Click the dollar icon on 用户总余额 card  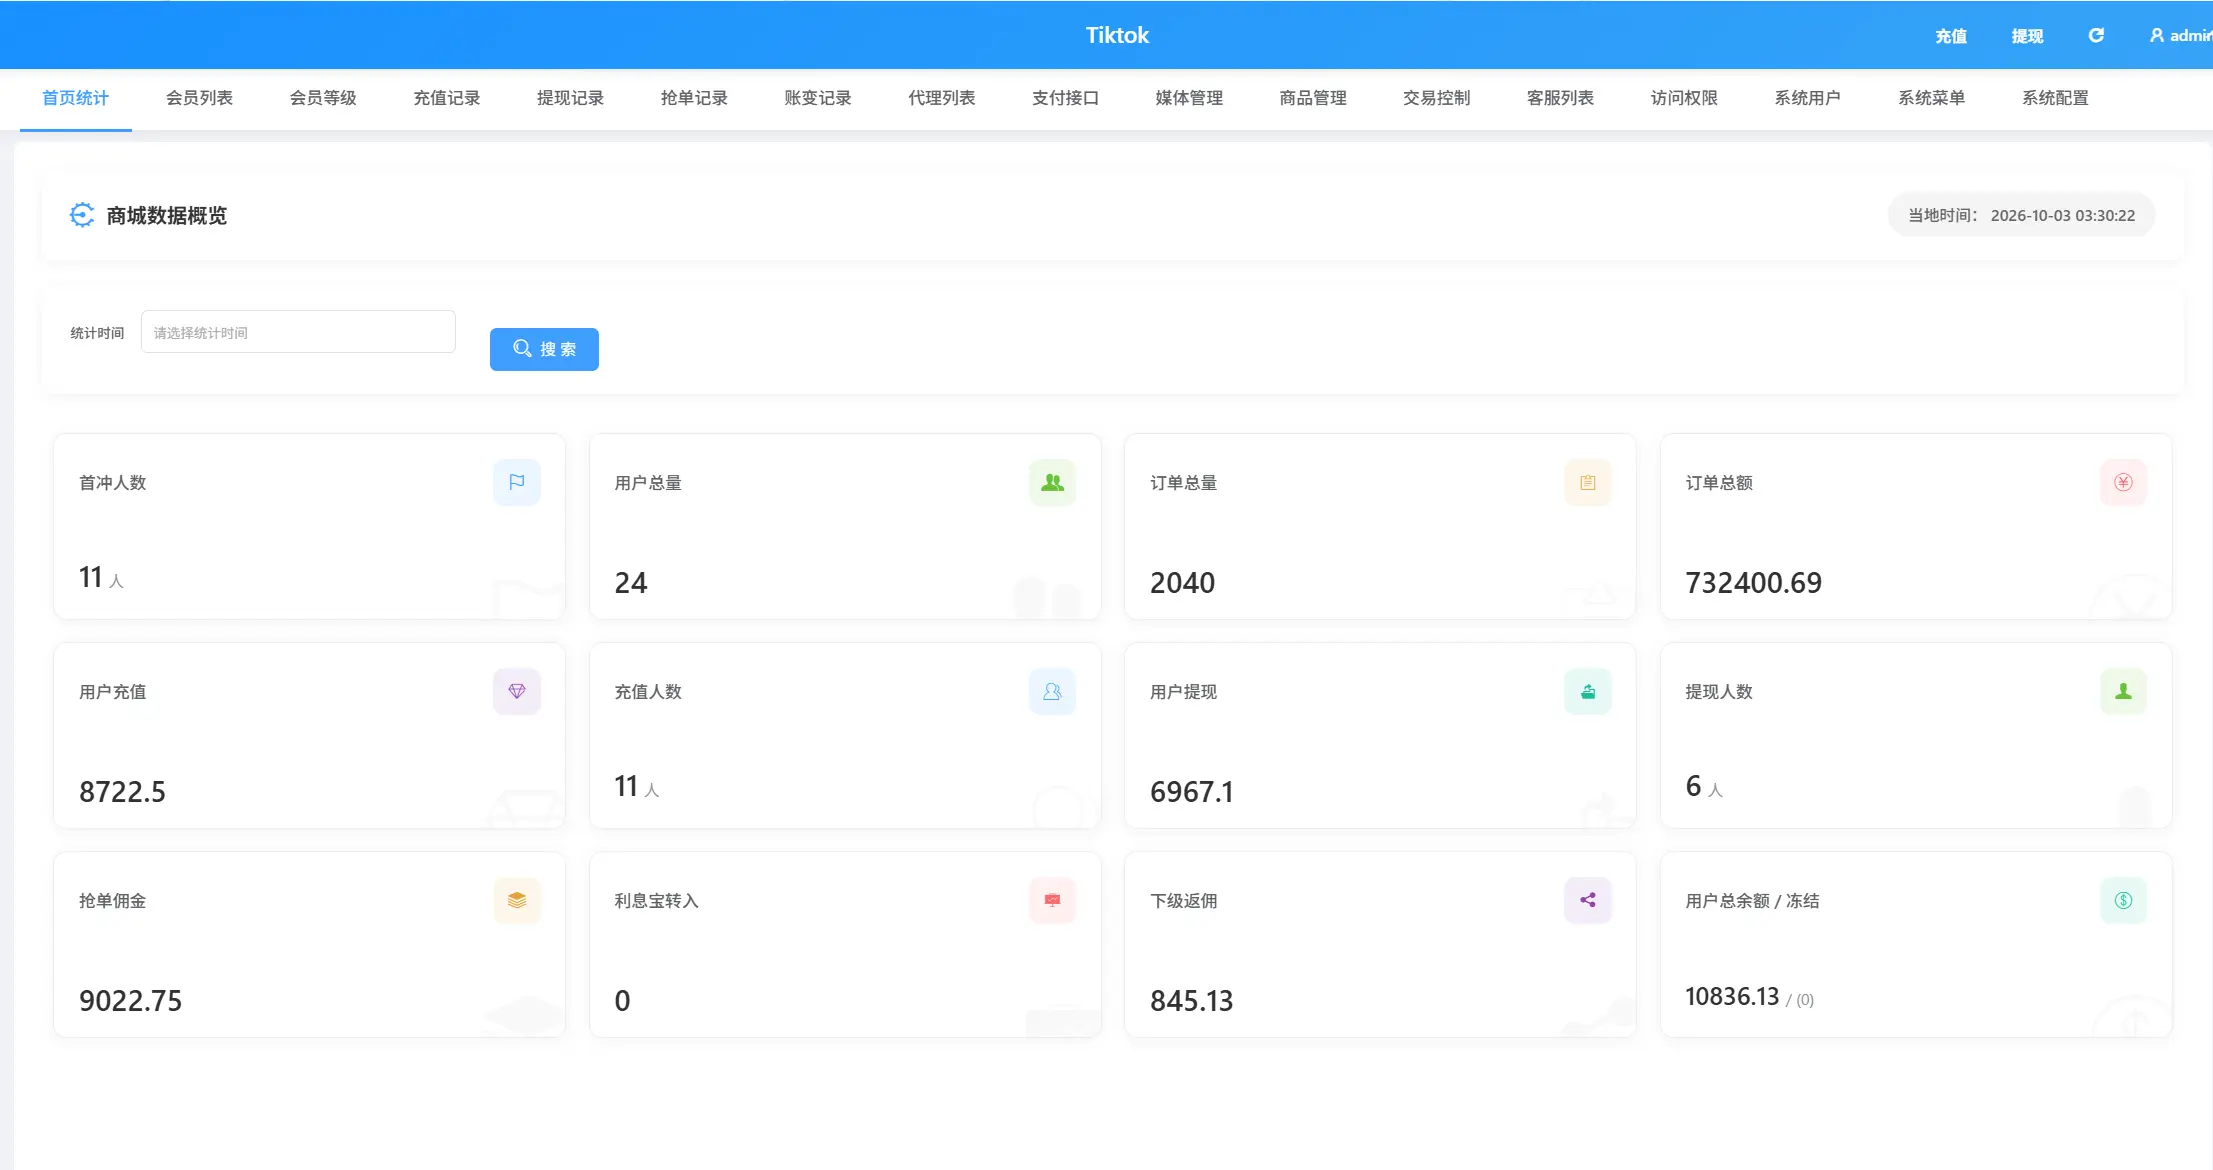click(2123, 900)
